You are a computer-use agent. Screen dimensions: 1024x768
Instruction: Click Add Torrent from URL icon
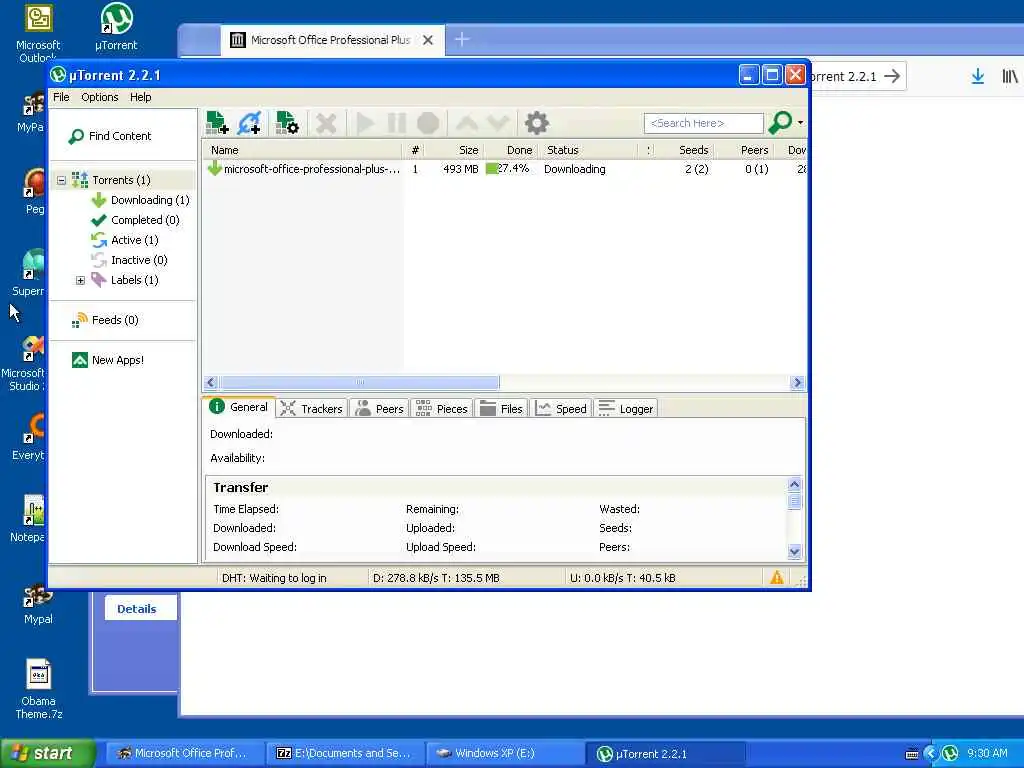pos(249,123)
